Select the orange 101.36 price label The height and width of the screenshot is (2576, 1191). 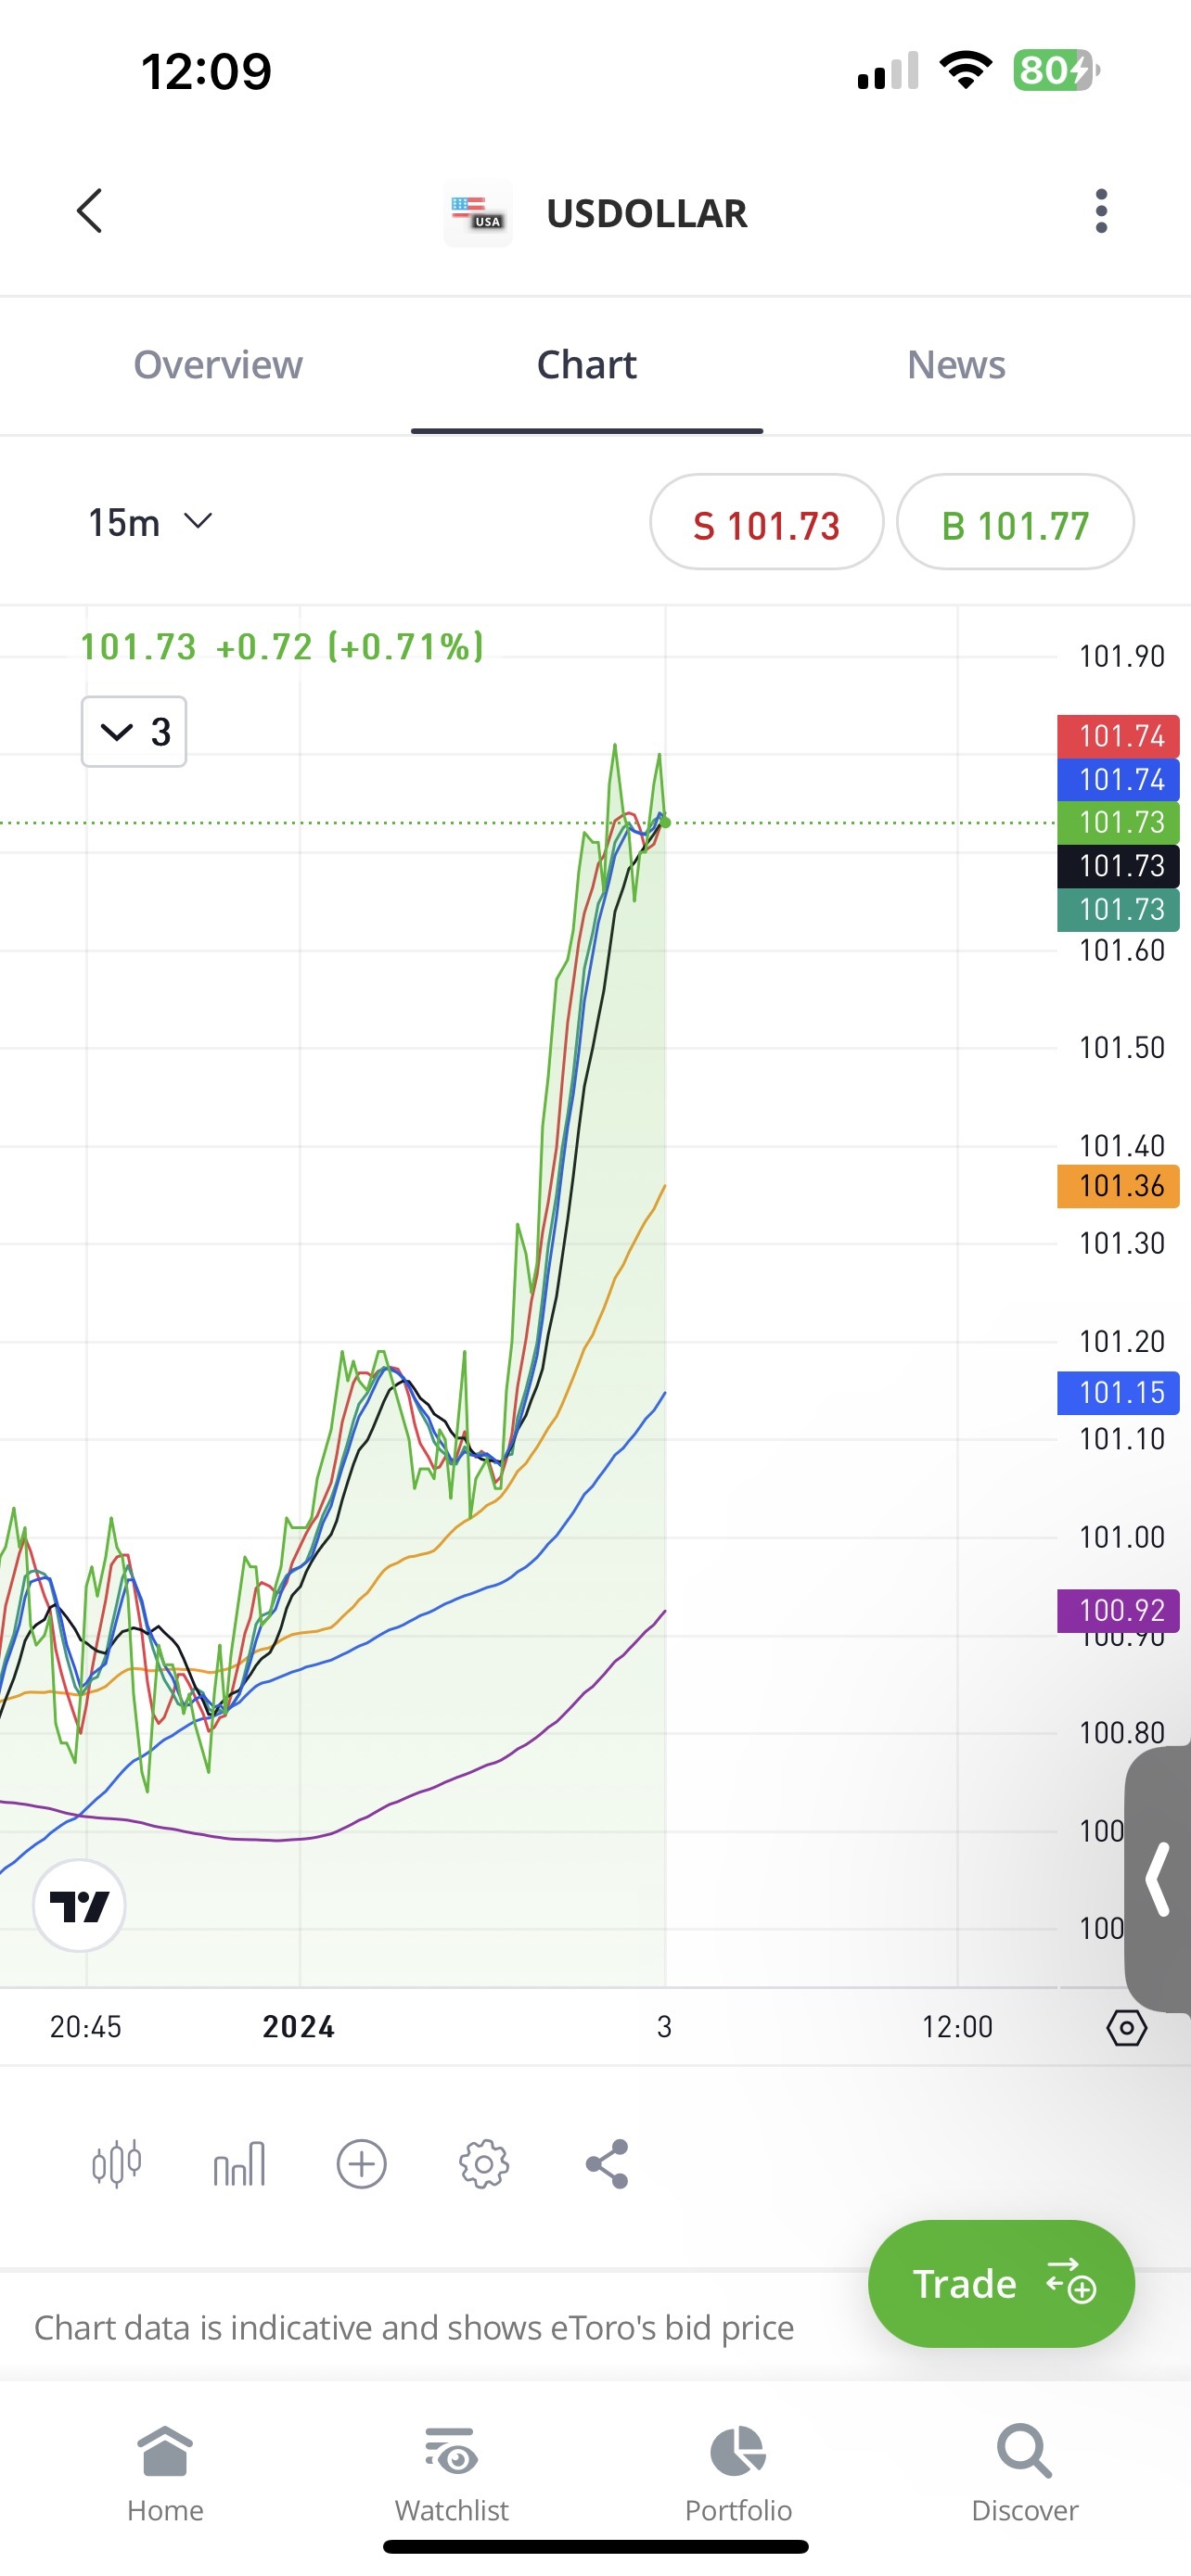tap(1118, 1187)
